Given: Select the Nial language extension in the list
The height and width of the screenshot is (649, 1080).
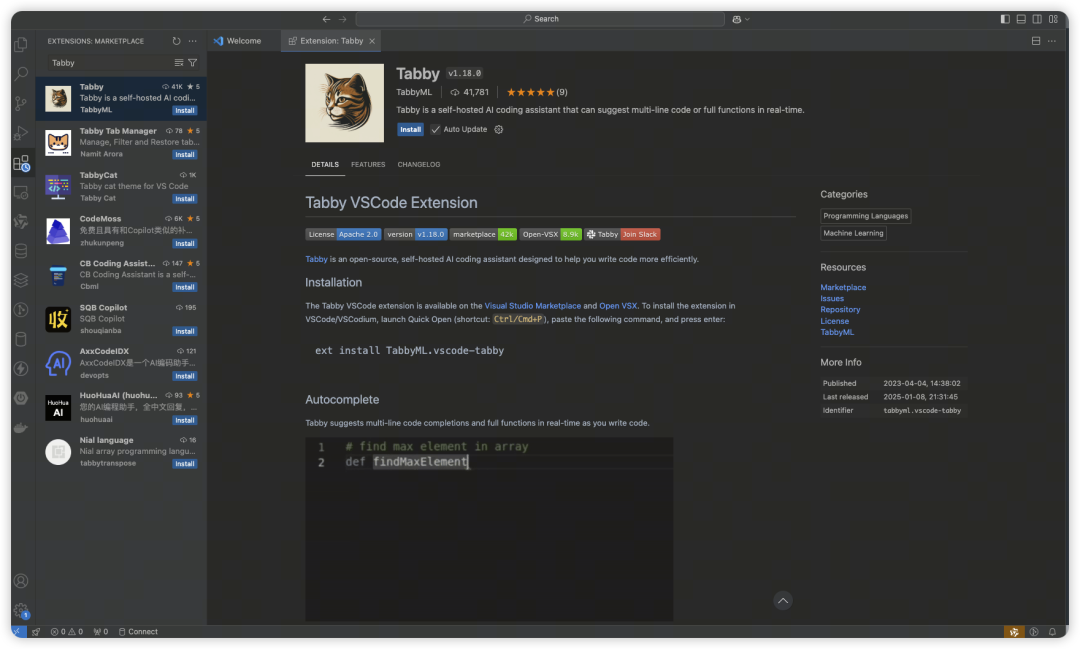Looking at the screenshot, I should tap(121, 452).
